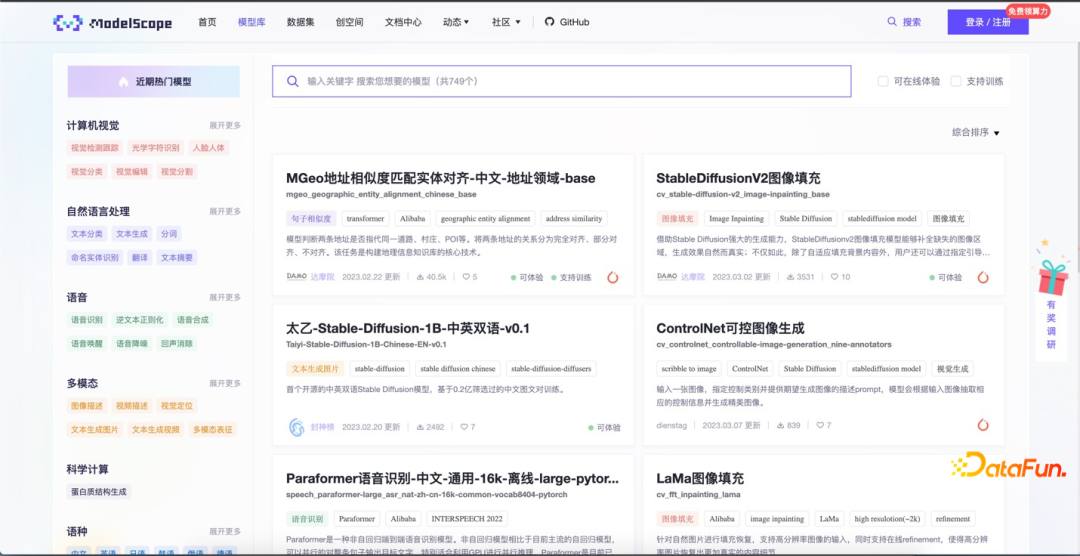Click the ModelScope logo
The image size is (1080, 556).
point(112,23)
